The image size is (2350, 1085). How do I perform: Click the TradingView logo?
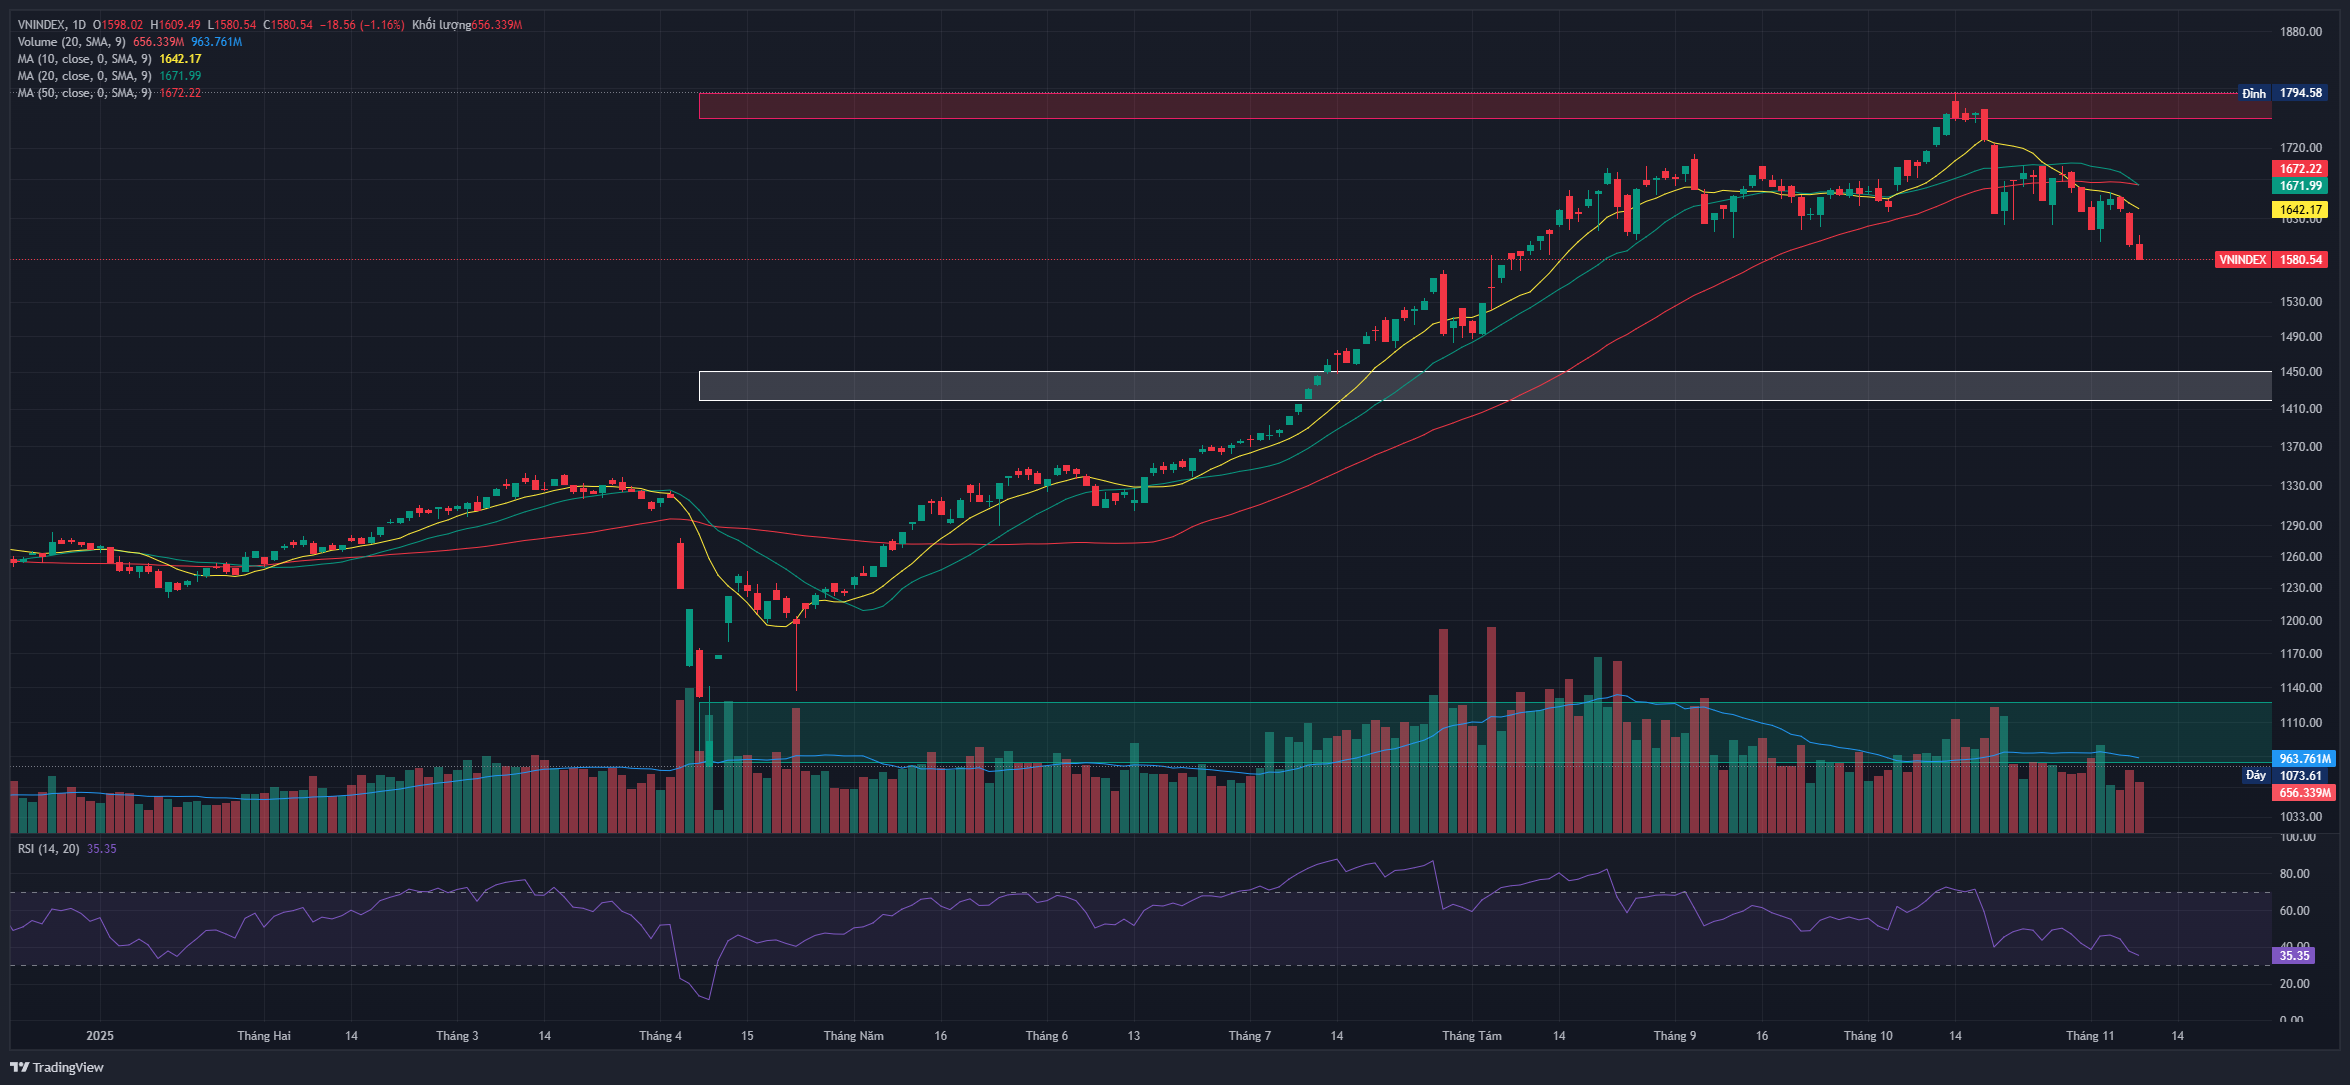pyautogui.click(x=57, y=1067)
